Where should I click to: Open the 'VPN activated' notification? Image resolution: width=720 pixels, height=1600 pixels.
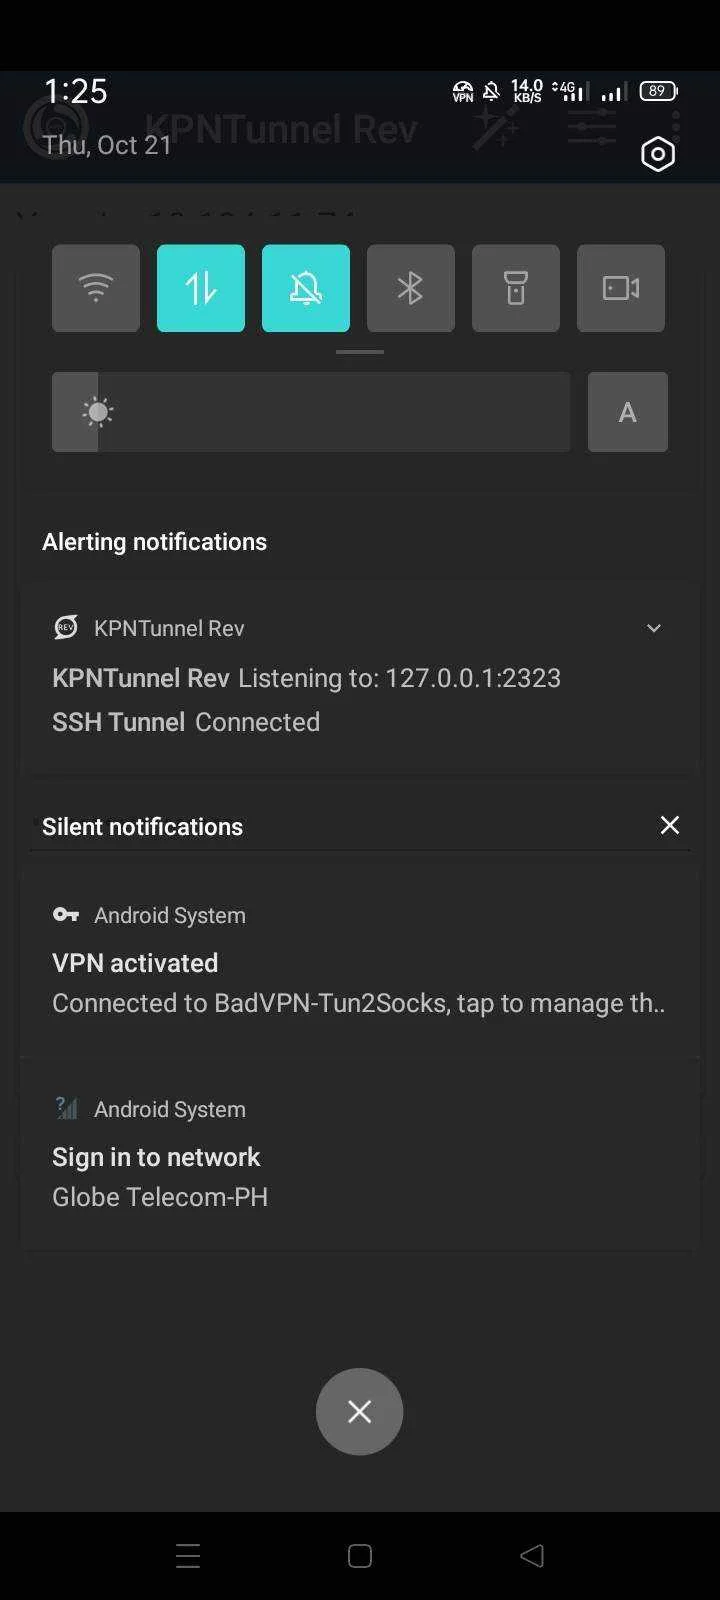click(x=359, y=962)
